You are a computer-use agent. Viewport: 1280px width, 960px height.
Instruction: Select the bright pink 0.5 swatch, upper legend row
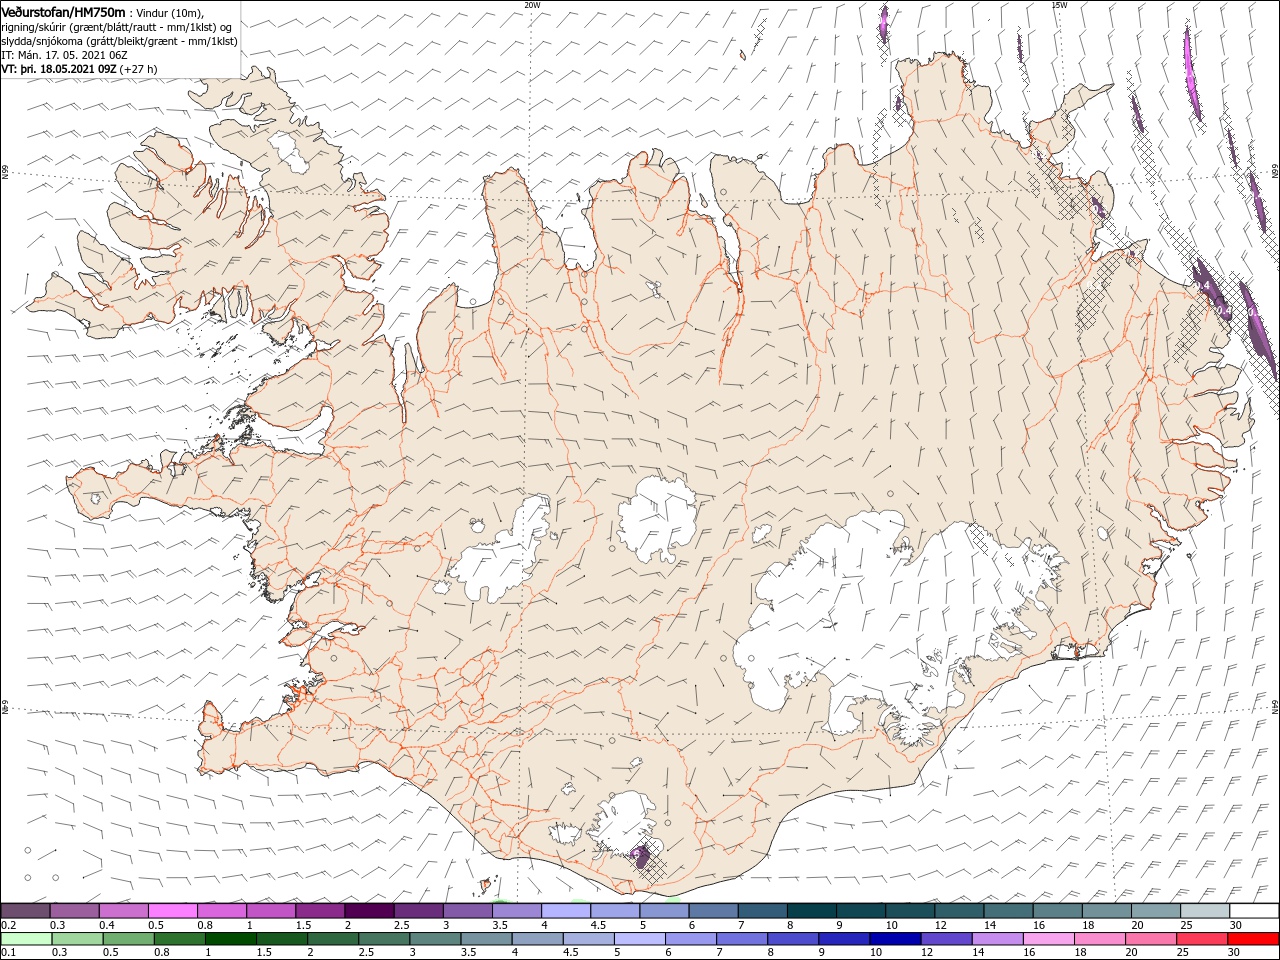coord(173,911)
